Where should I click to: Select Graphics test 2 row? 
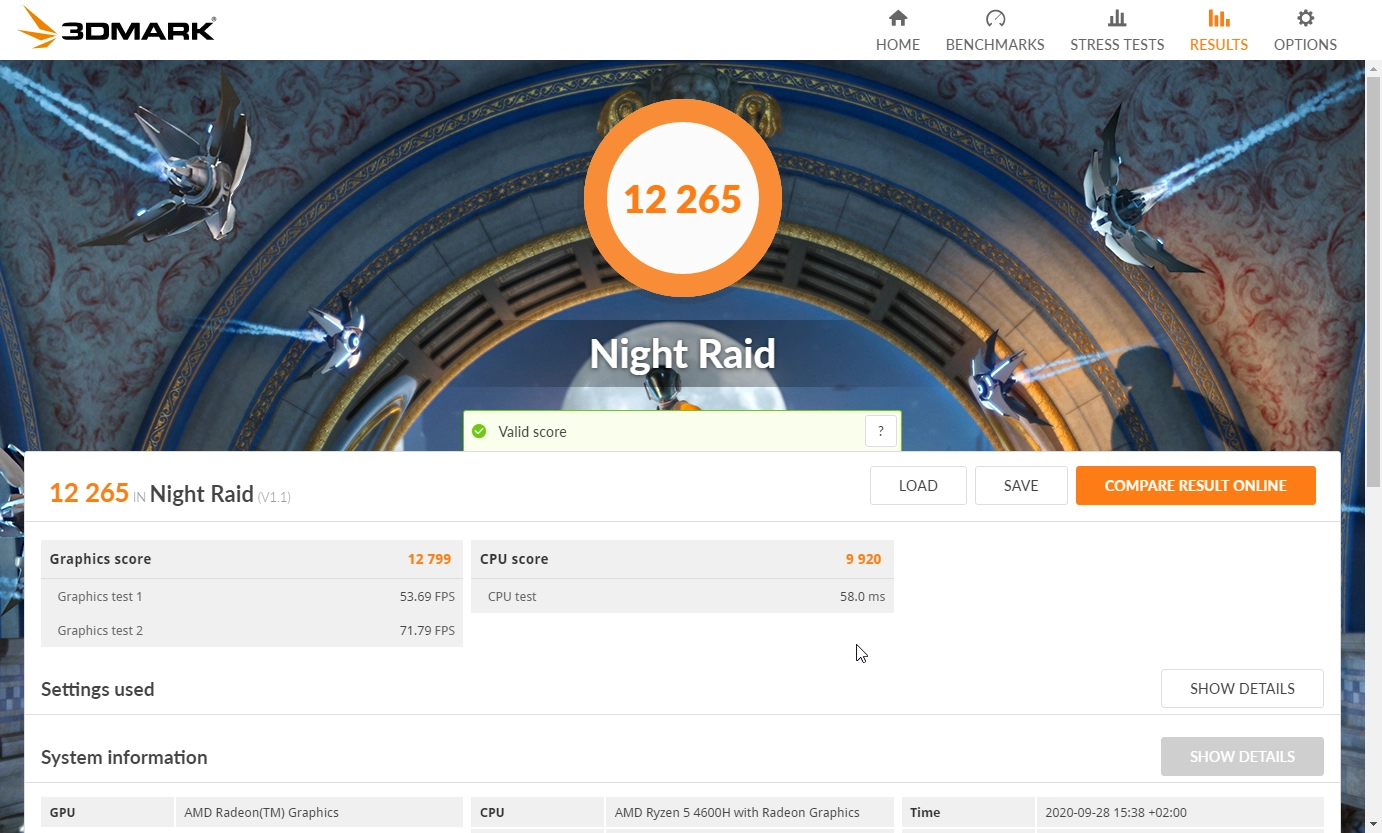(252, 630)
